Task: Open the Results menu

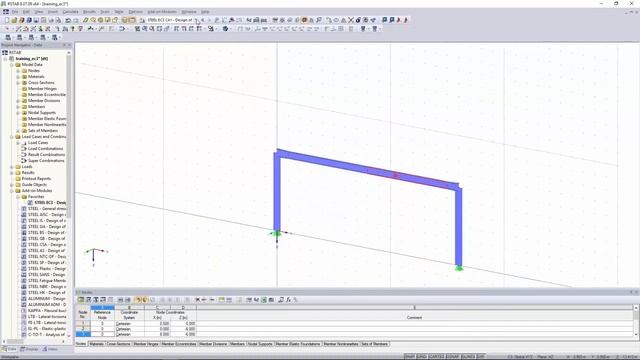Action: pos(89,12)
